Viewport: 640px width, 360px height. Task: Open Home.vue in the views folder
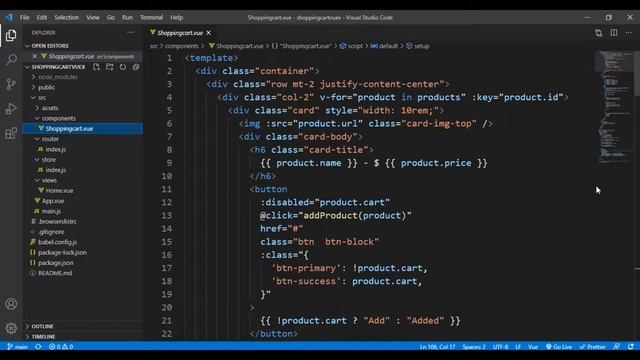click(x=59, y=191)
